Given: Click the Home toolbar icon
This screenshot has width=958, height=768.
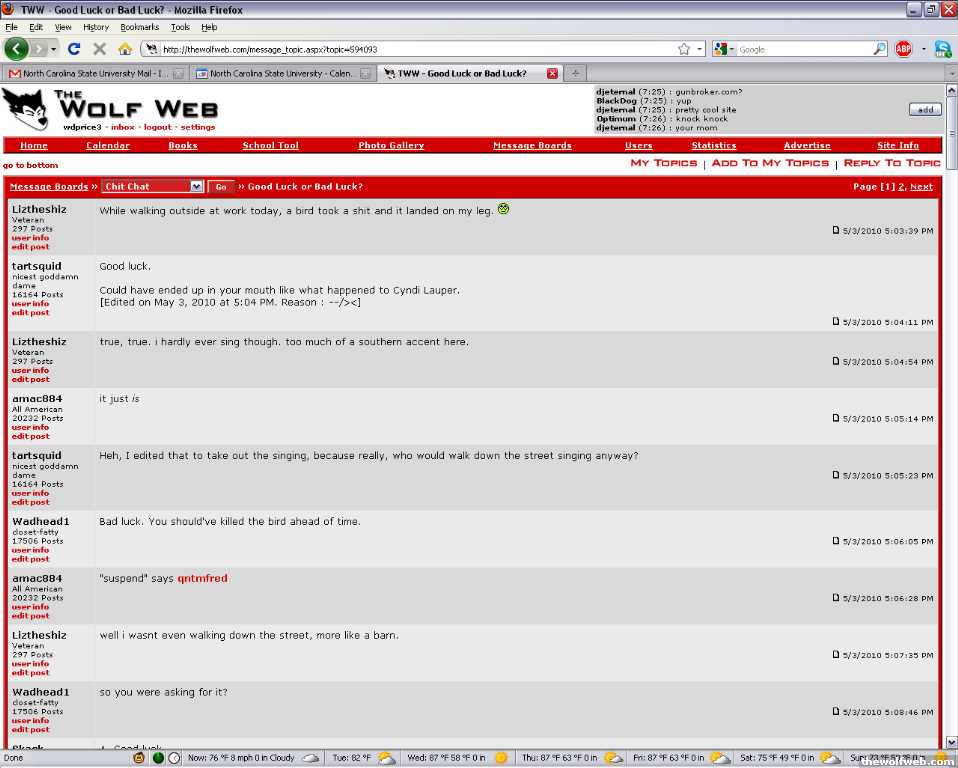Looking at the screenshot, I should [x=125, y=48].
